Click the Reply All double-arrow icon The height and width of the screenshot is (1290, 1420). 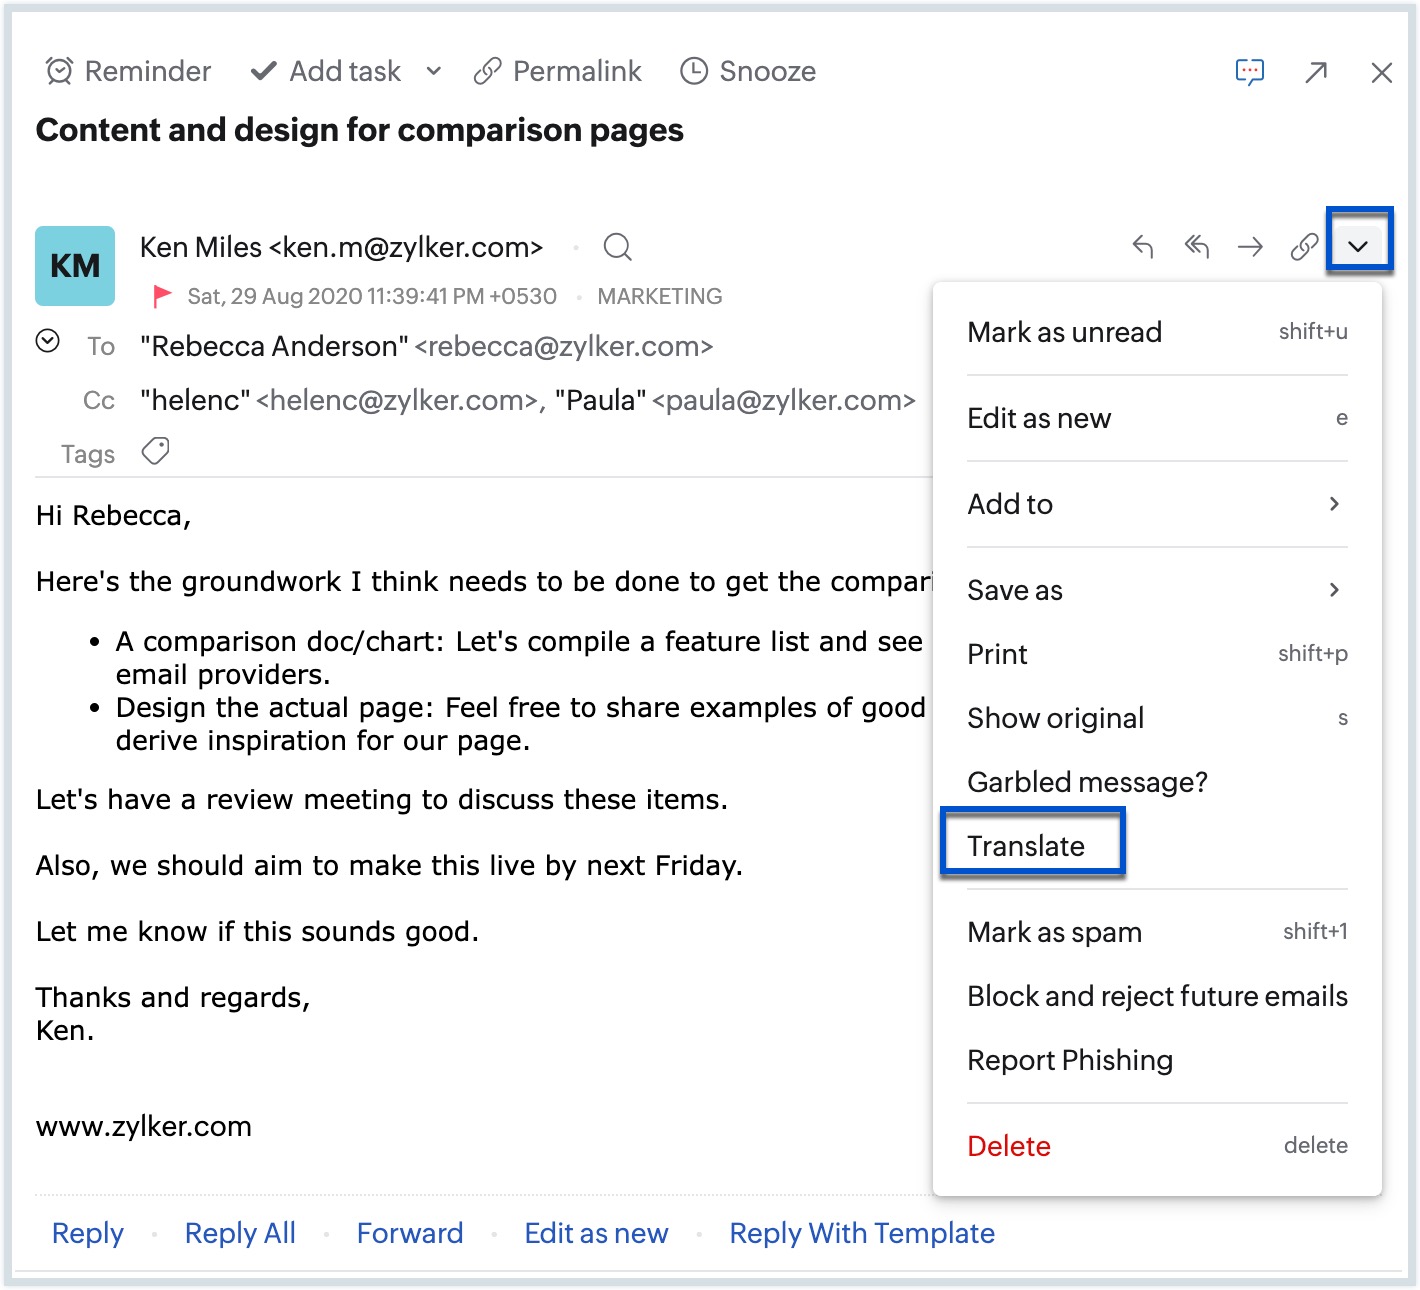coord(1197,246)
